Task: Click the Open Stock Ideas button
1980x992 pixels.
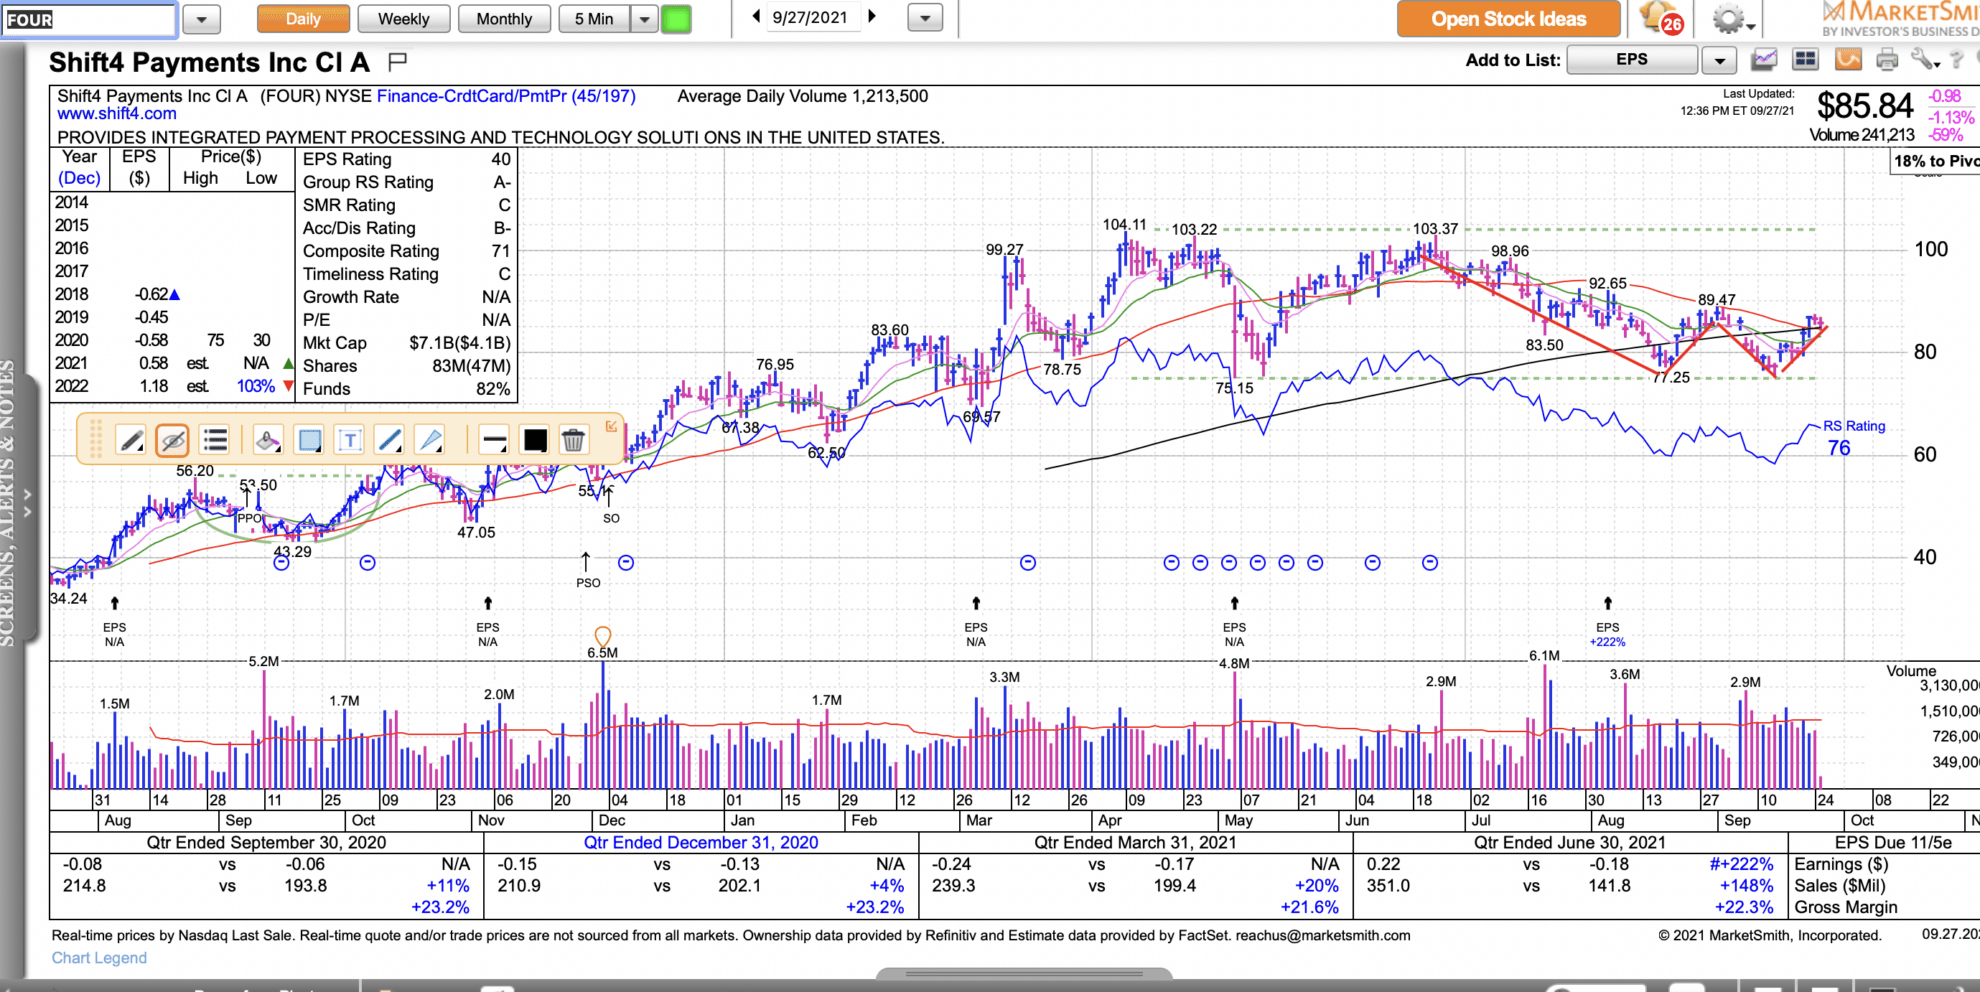Action: (x=1508, y=18)
